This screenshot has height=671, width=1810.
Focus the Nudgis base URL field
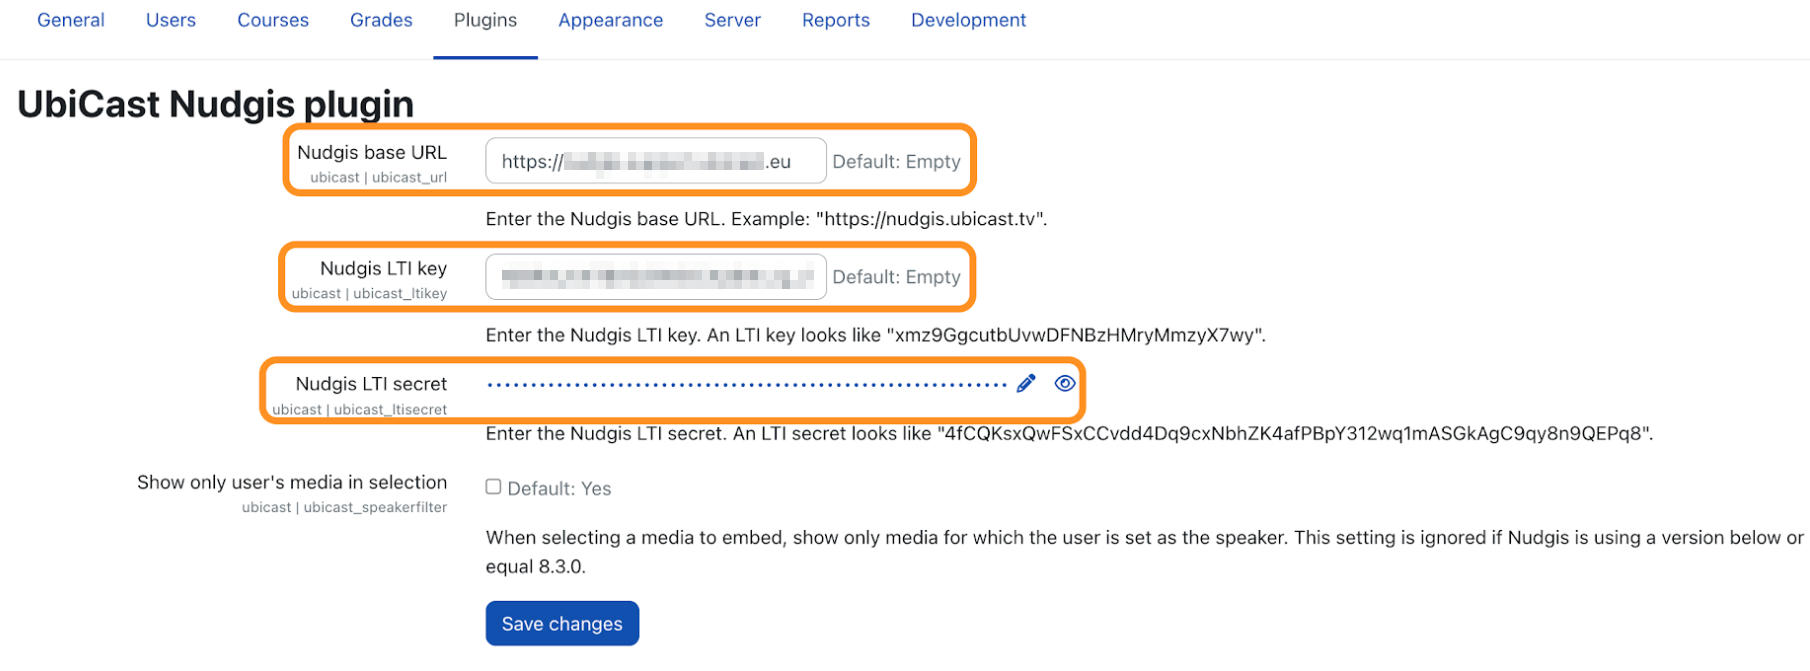click(x=656, y=161)
